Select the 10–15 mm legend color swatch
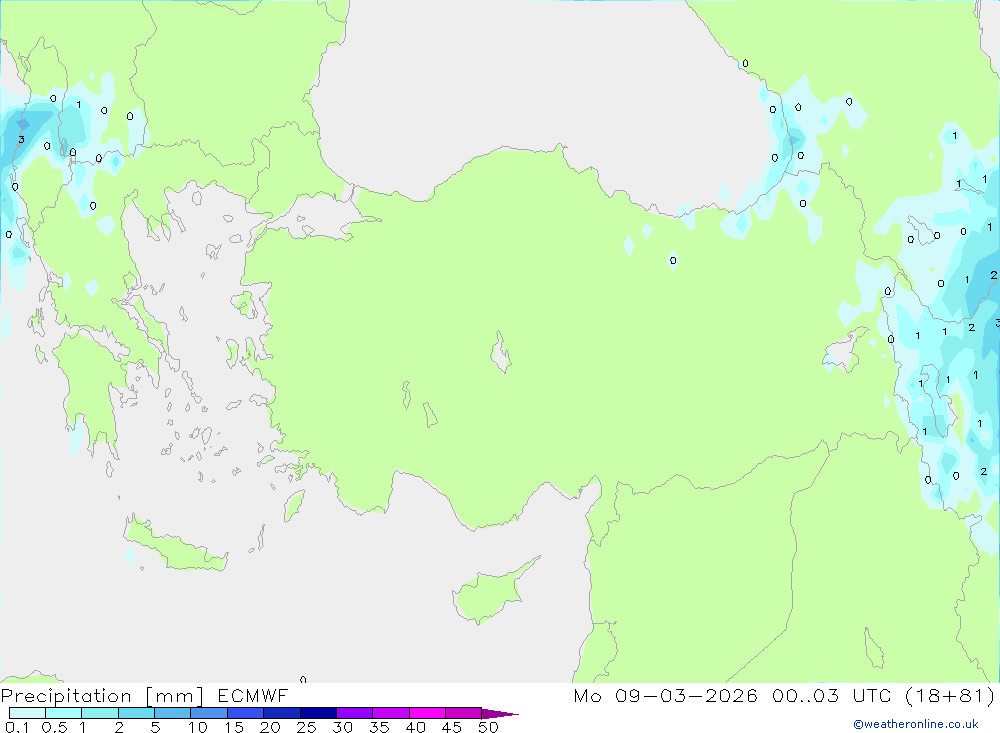Screen dimensions: 1000x733 (209, 713)
